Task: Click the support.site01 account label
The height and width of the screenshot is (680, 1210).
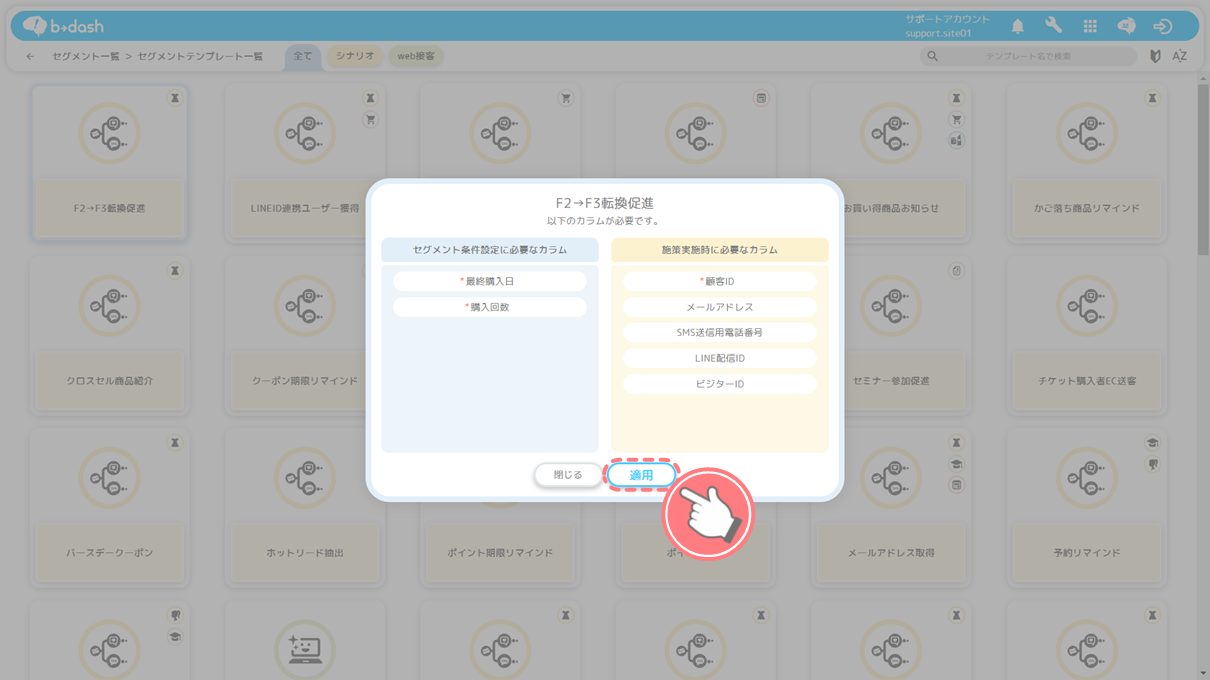Action: 938,34
